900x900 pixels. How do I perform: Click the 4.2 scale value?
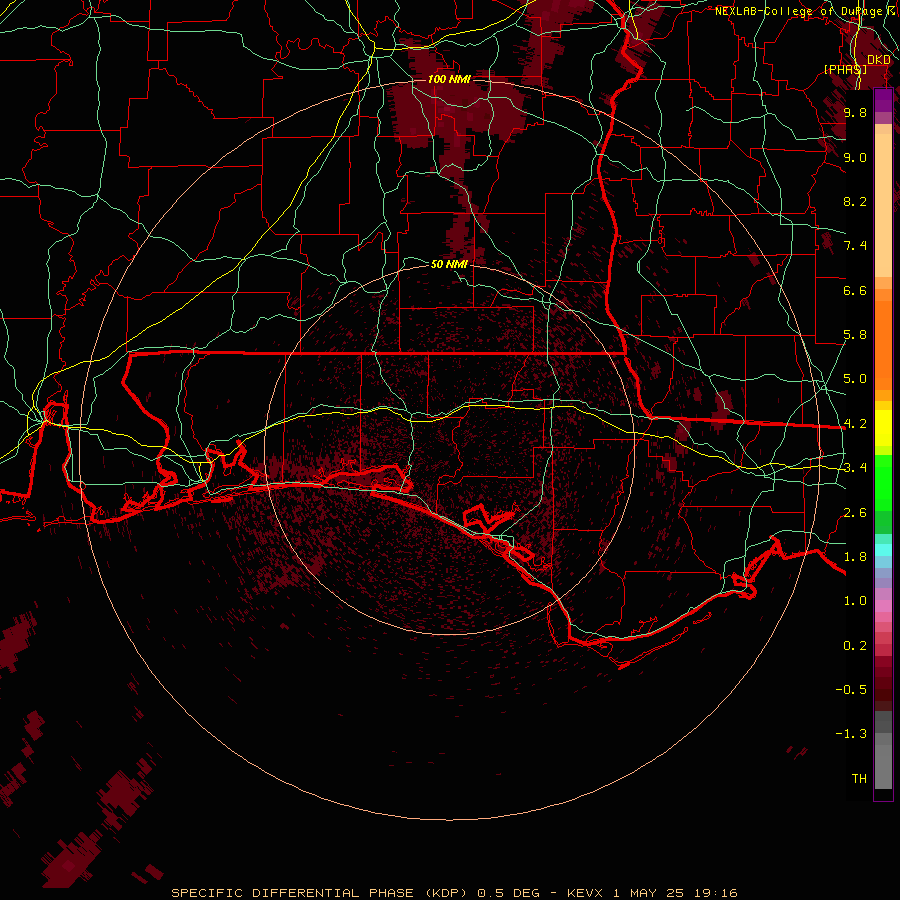855,424
